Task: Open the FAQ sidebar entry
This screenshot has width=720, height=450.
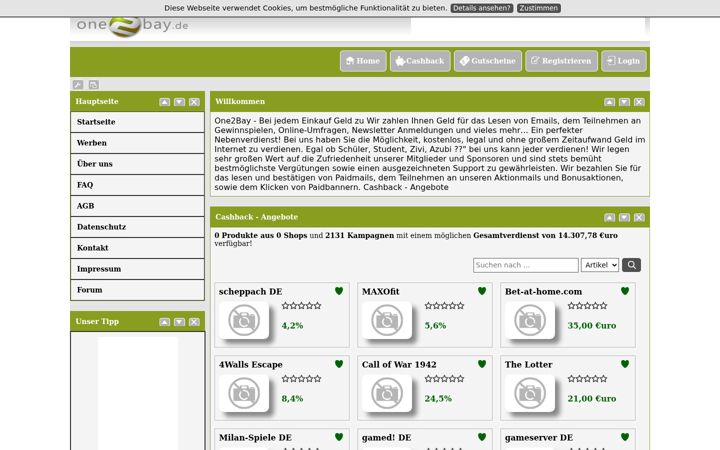Action: point(137,185)
